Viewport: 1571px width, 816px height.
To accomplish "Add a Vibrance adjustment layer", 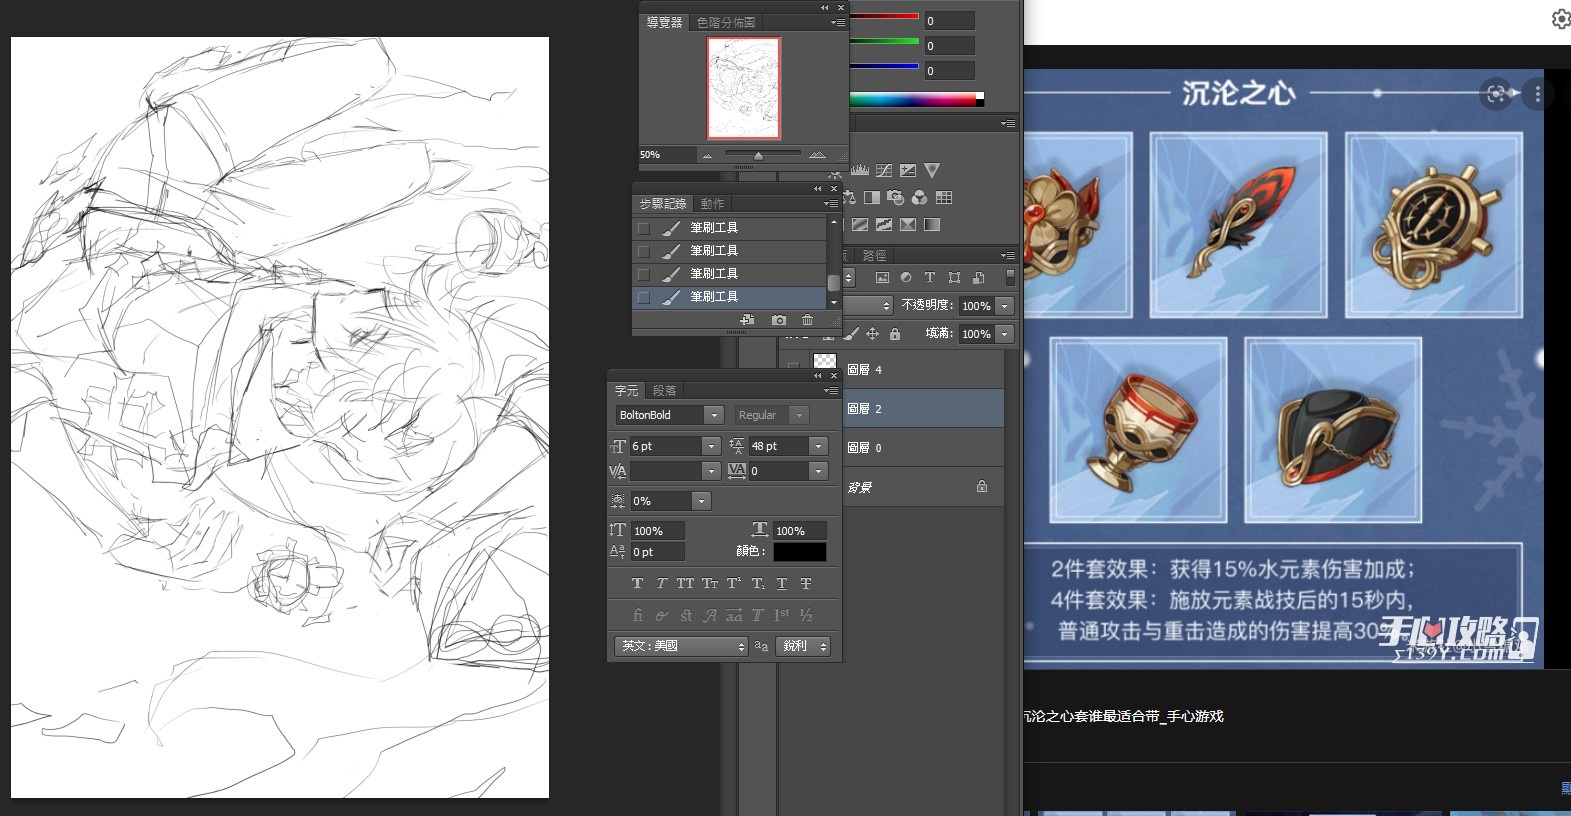I will (932, 171).
